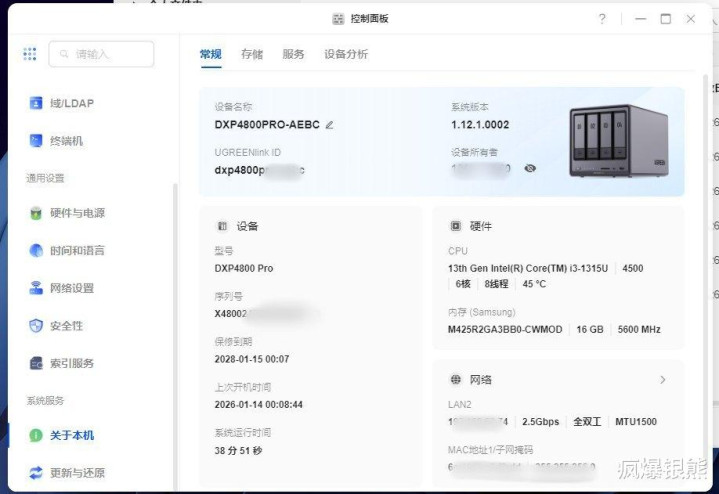Click 全双工 duplex value
Screen dimensions: 719x494
point(587,422)
